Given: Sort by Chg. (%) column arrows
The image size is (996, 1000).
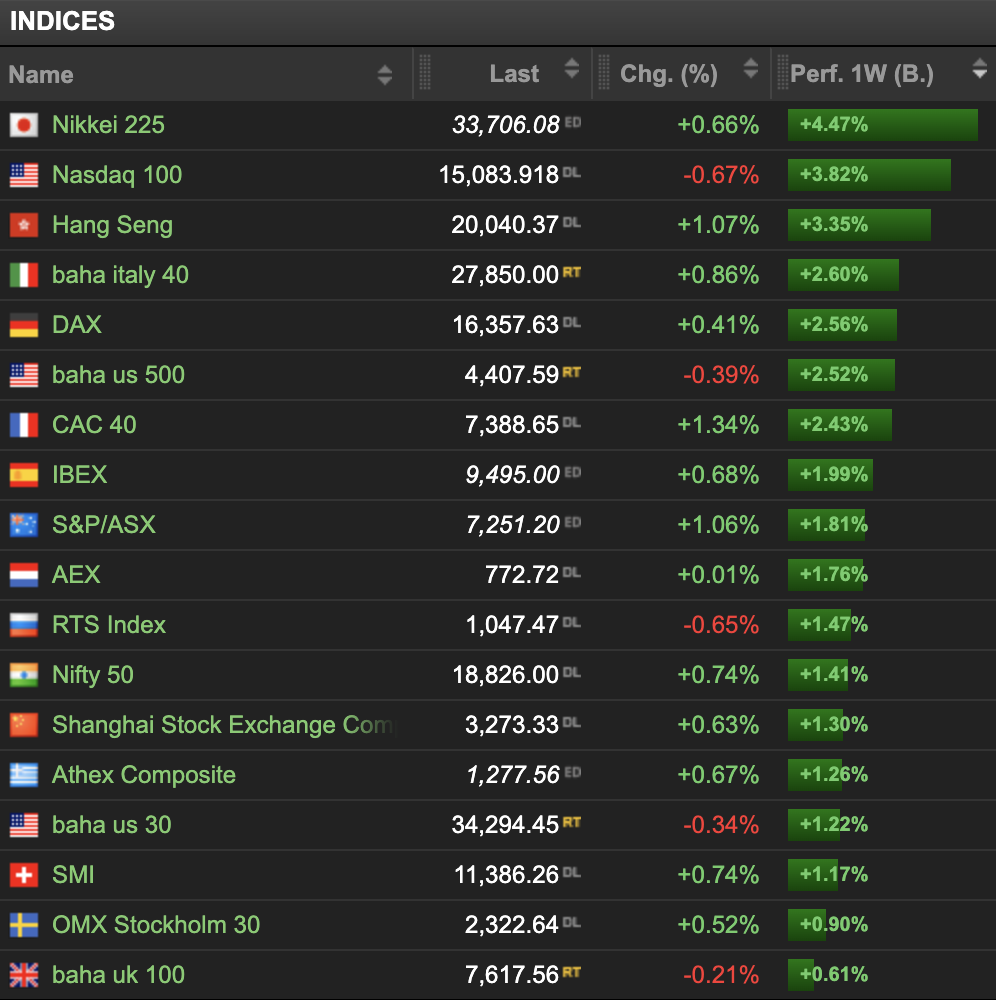Looking at the screenshot, I should pyautogui.click(x=751, y=70).
